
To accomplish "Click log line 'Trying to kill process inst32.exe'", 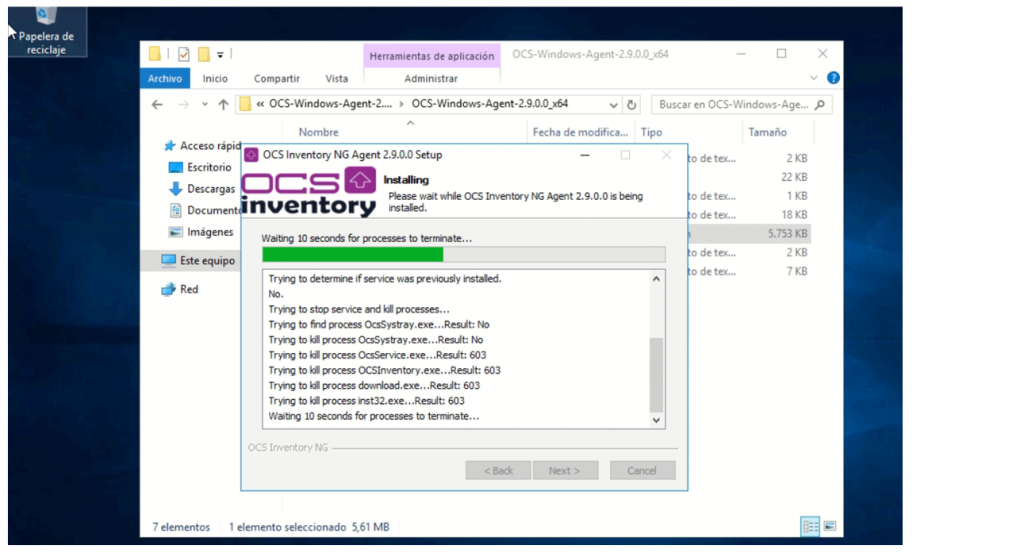I will click(x=366, y=401).
